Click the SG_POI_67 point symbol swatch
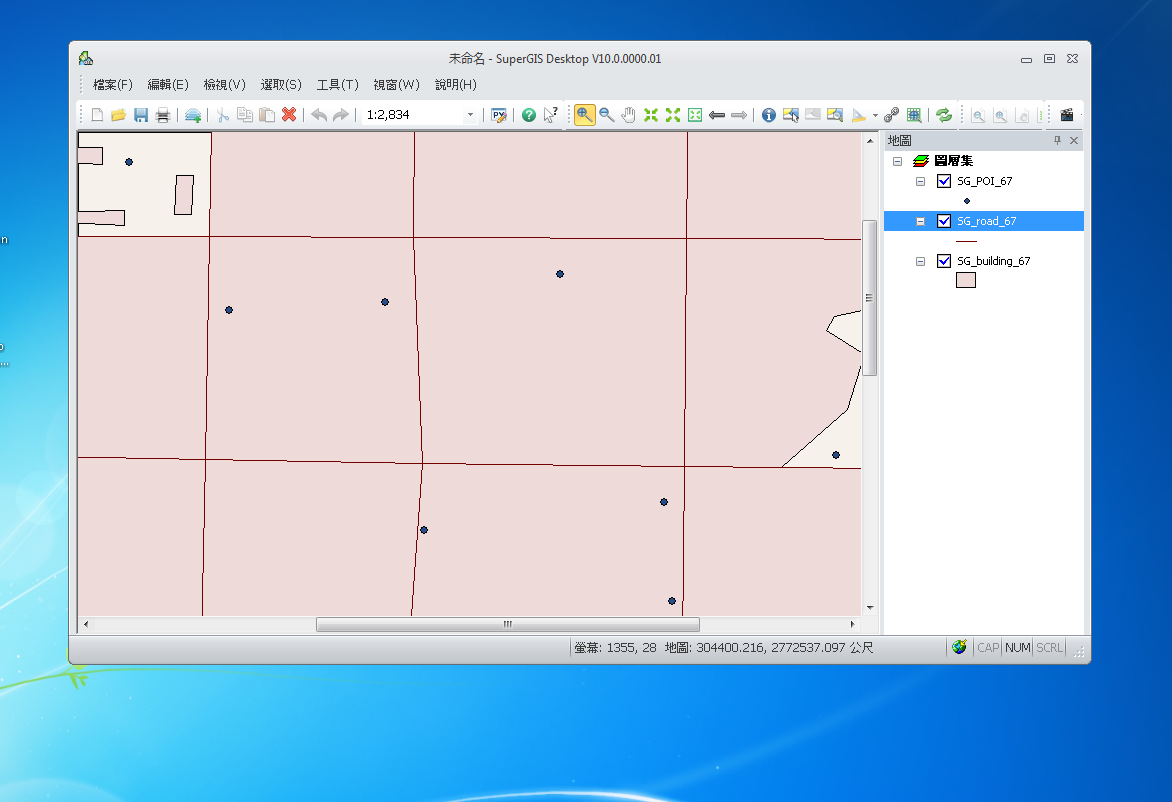The height and width of the screenshot is (802, 1172). [966, 201]
